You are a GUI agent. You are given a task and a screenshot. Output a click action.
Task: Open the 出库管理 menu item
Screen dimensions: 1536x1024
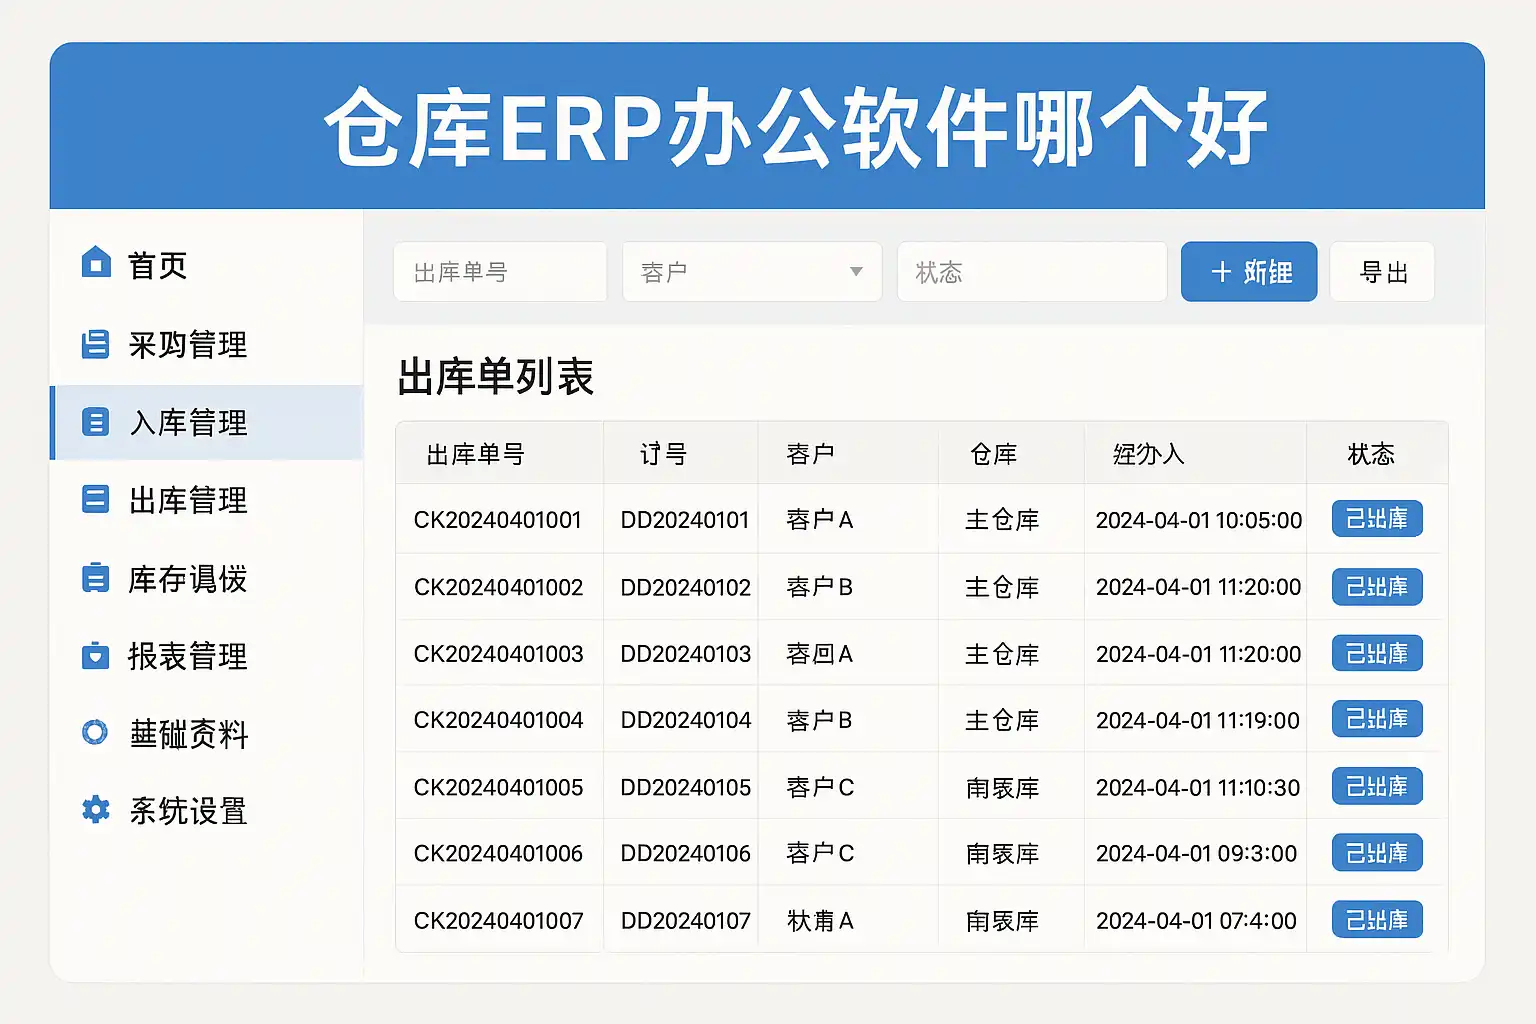click(x=188, y=500)
